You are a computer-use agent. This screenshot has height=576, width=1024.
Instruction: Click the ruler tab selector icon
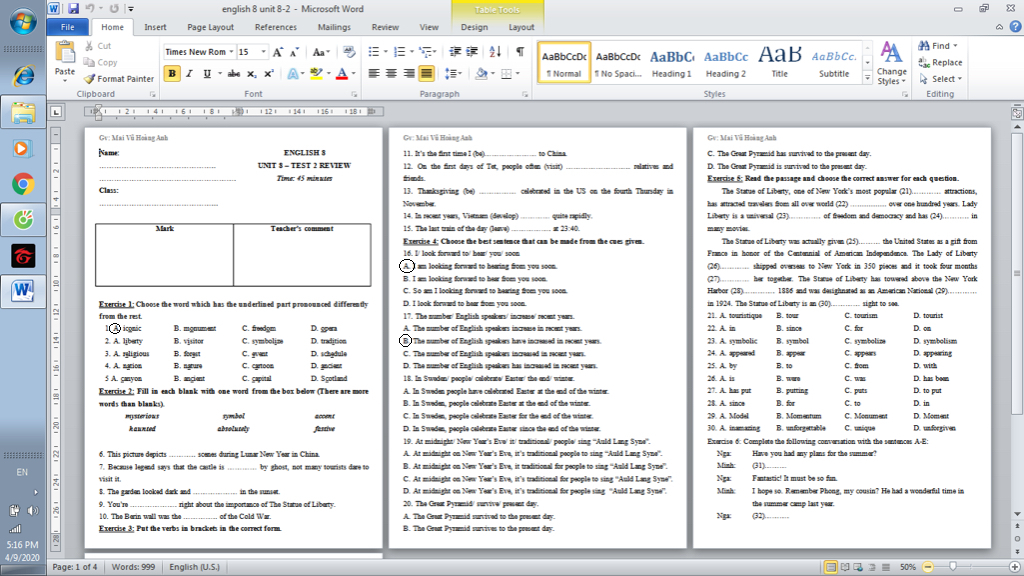[57, 112]
